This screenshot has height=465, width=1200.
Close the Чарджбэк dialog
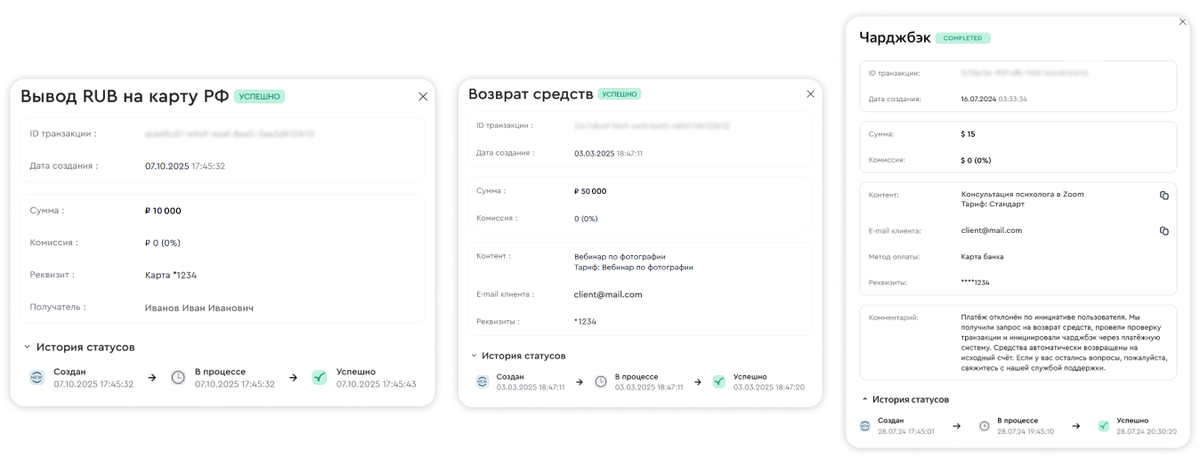pyautogui.click(x=1183, y=22)
